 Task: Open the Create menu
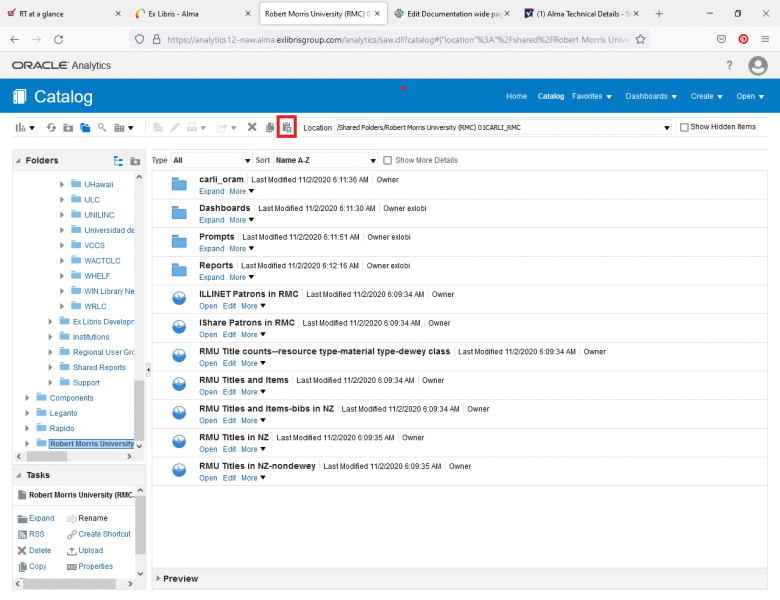[706, 96]
